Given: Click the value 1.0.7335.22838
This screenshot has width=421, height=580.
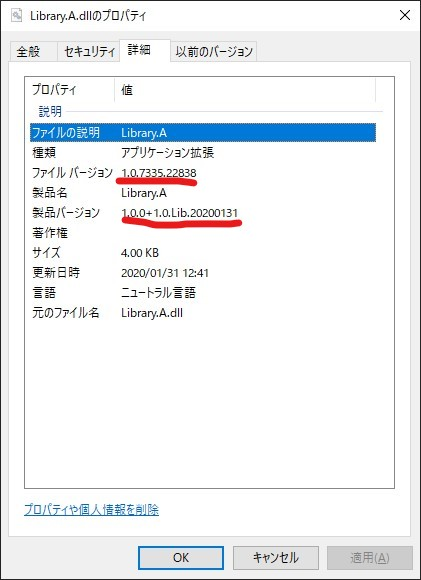Looking at the screenshot, I should (159, 173).
